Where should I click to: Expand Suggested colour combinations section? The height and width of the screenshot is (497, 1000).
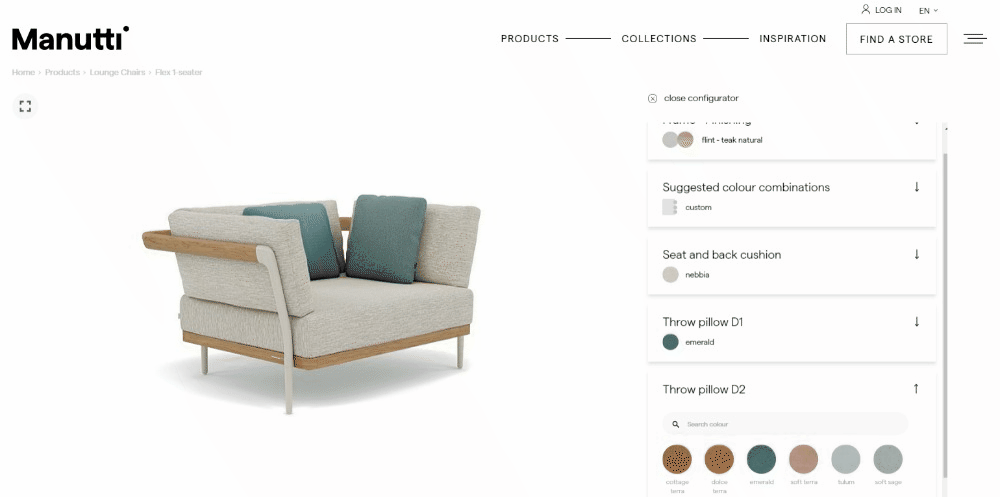(x=916, y=187)
